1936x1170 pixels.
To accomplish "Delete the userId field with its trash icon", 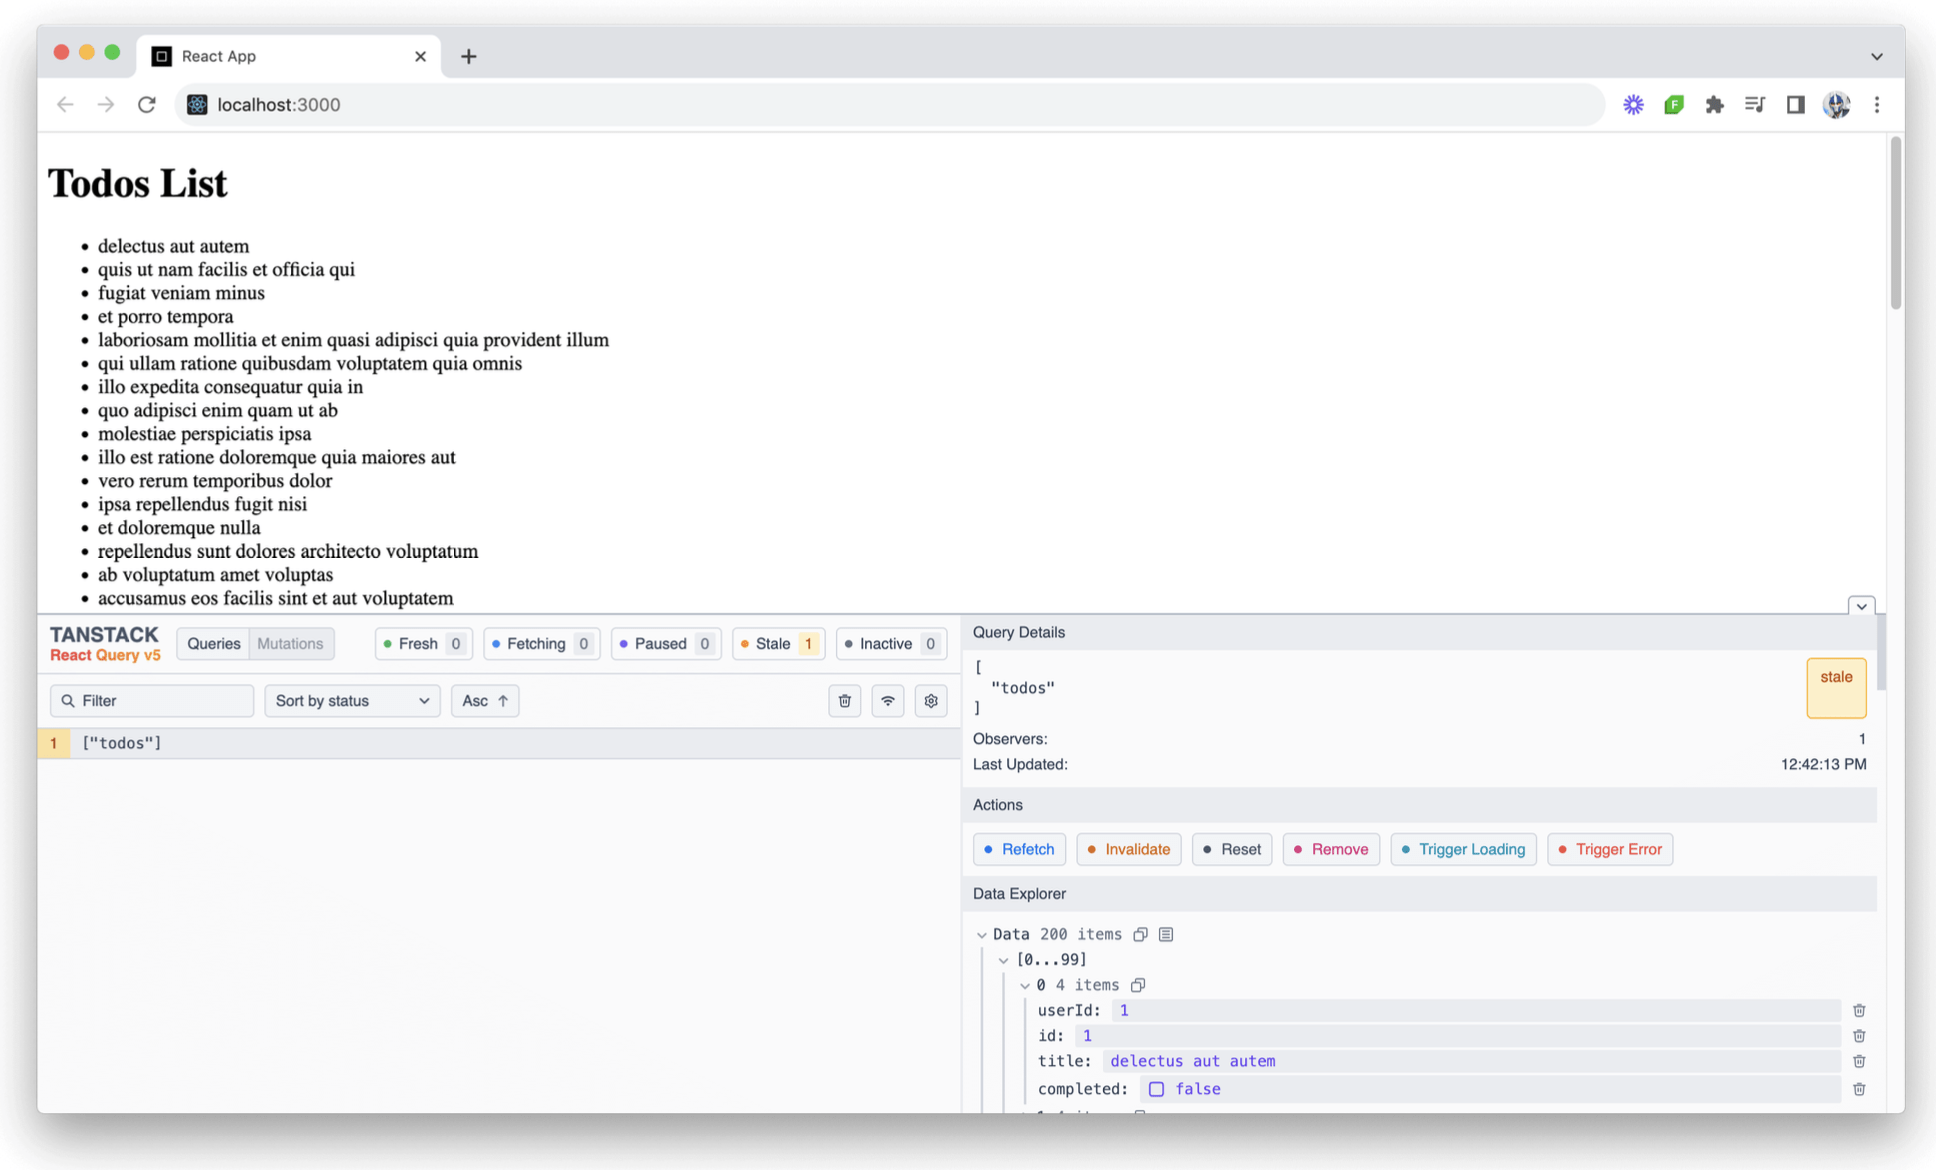I will (1859, 1010).
